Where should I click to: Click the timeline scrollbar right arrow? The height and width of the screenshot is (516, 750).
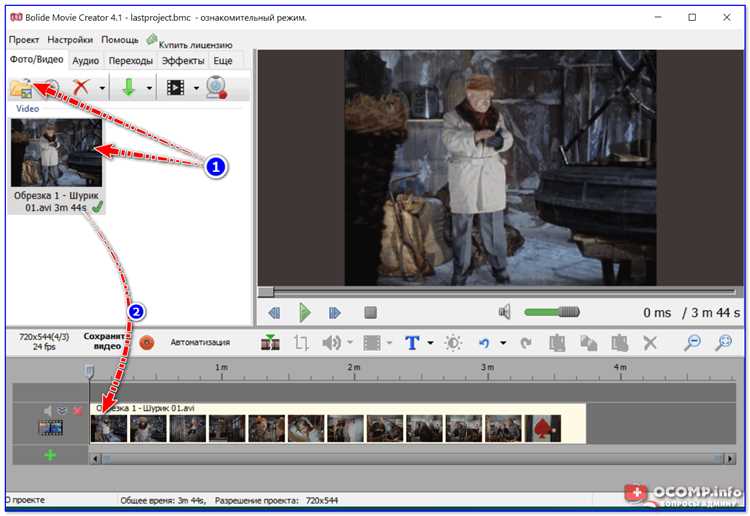pos(730,459)
